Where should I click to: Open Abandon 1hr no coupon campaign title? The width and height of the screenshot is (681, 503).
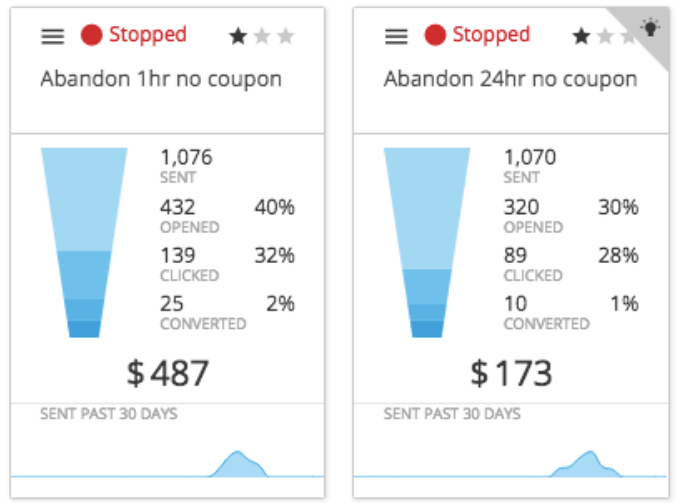(x=161, y=79)
